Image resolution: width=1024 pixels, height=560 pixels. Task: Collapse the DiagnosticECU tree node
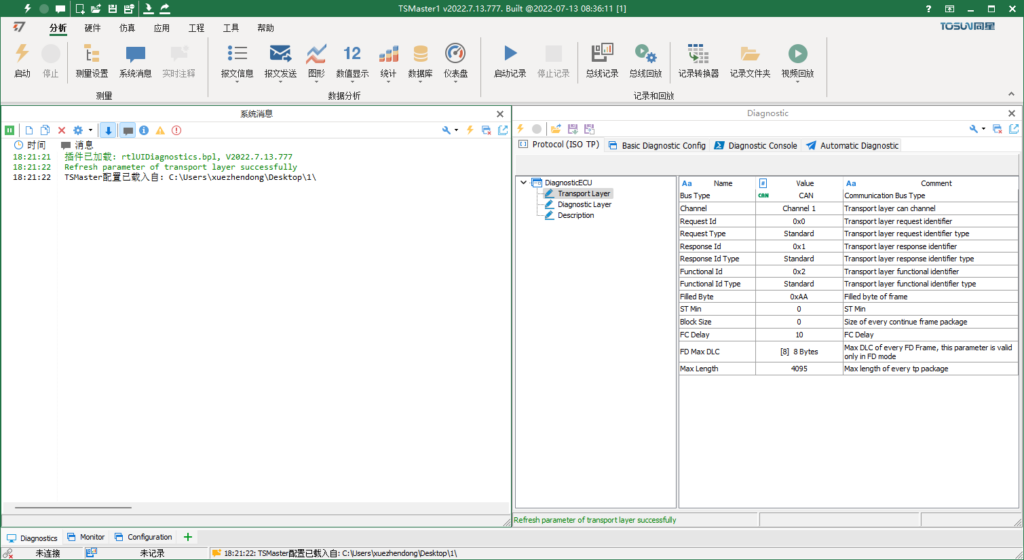pos(523,183)
